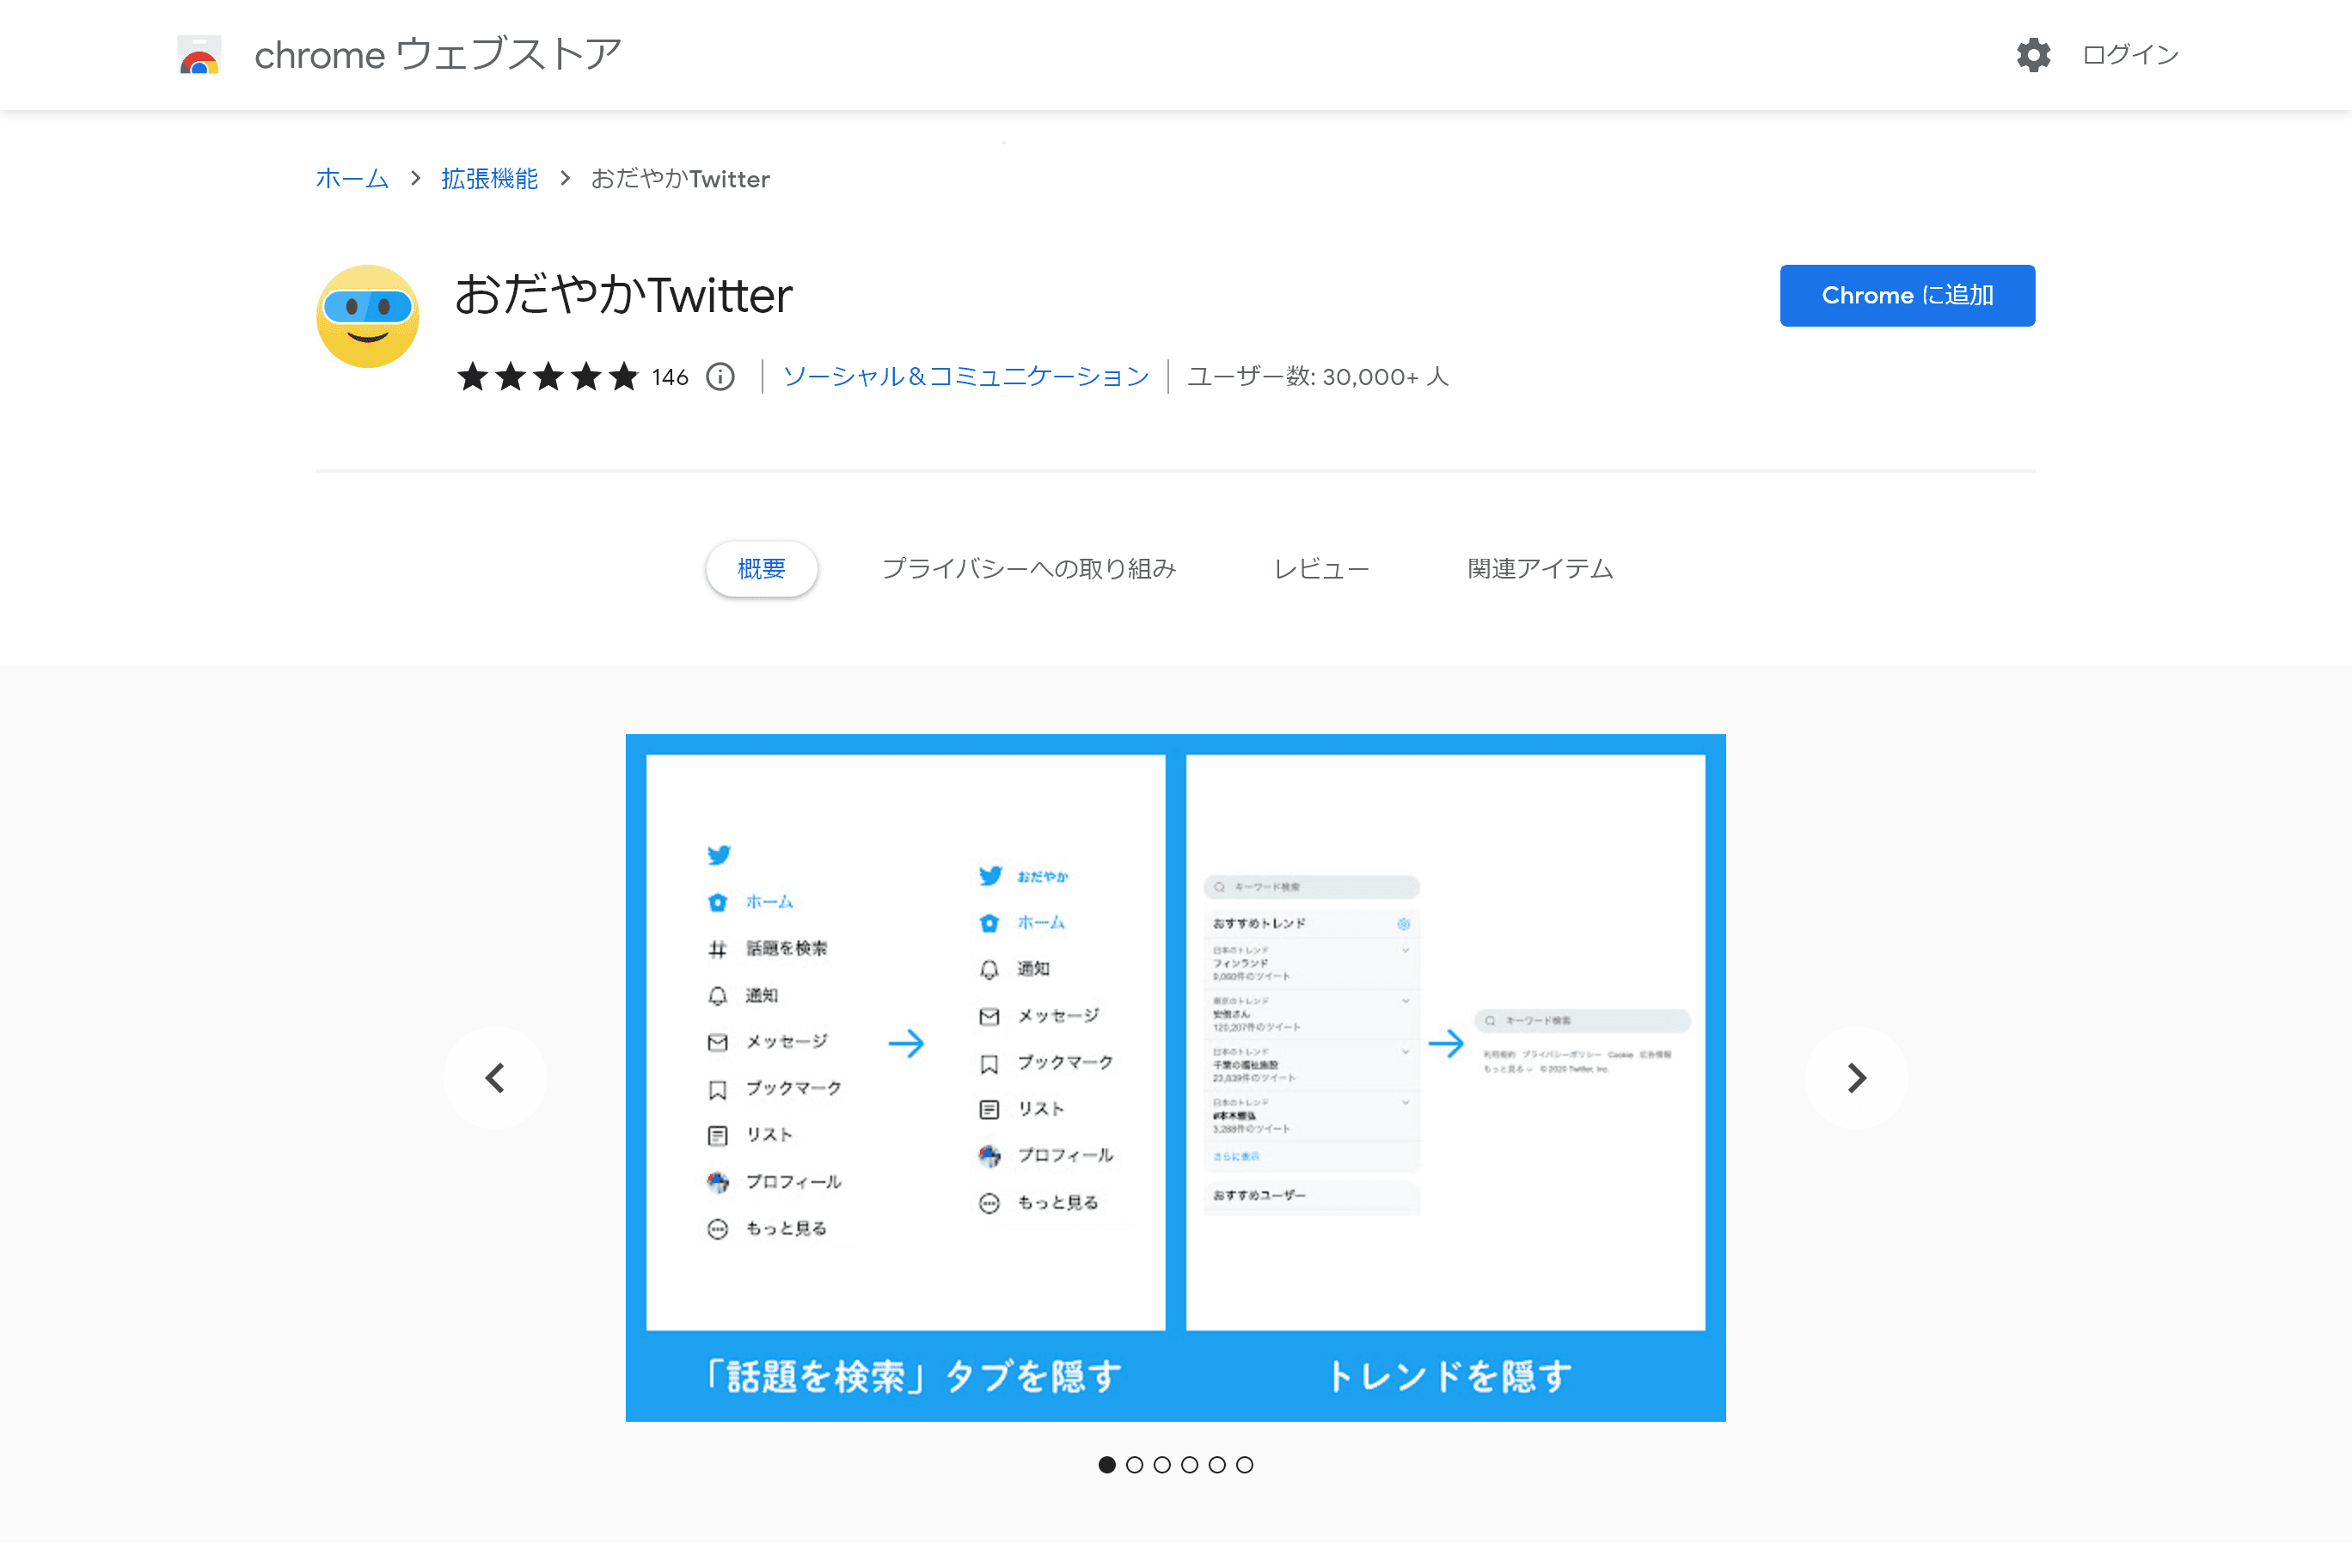
Task: Click the Chrome Web Store logo icon
Action: pos(199,55)
